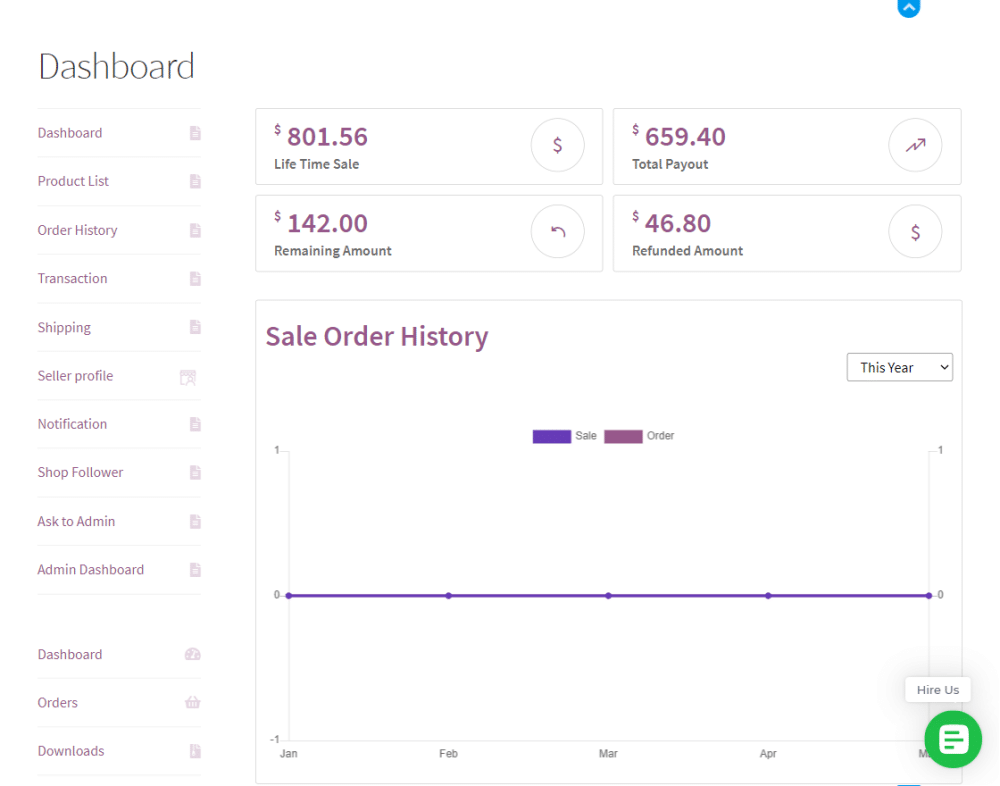This screenshot has height=786, width=1000.
Task: Open the Transaction page from the sidebar
Action: pyautogui.click(x=72, y=278)
